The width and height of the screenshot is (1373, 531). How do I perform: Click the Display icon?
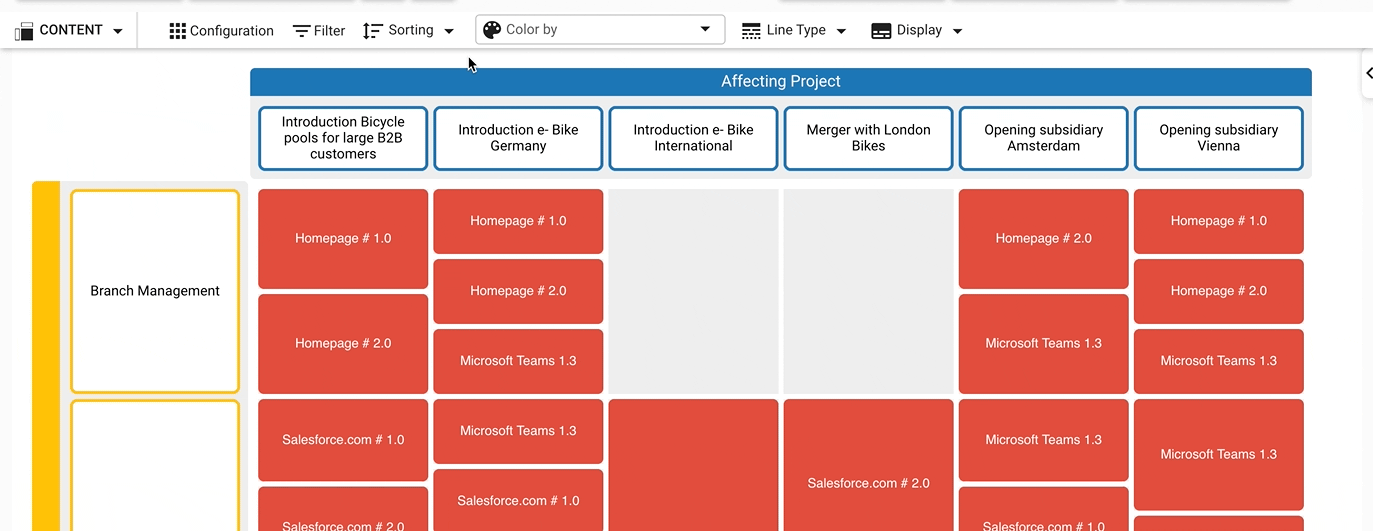(x=881, y=31)
